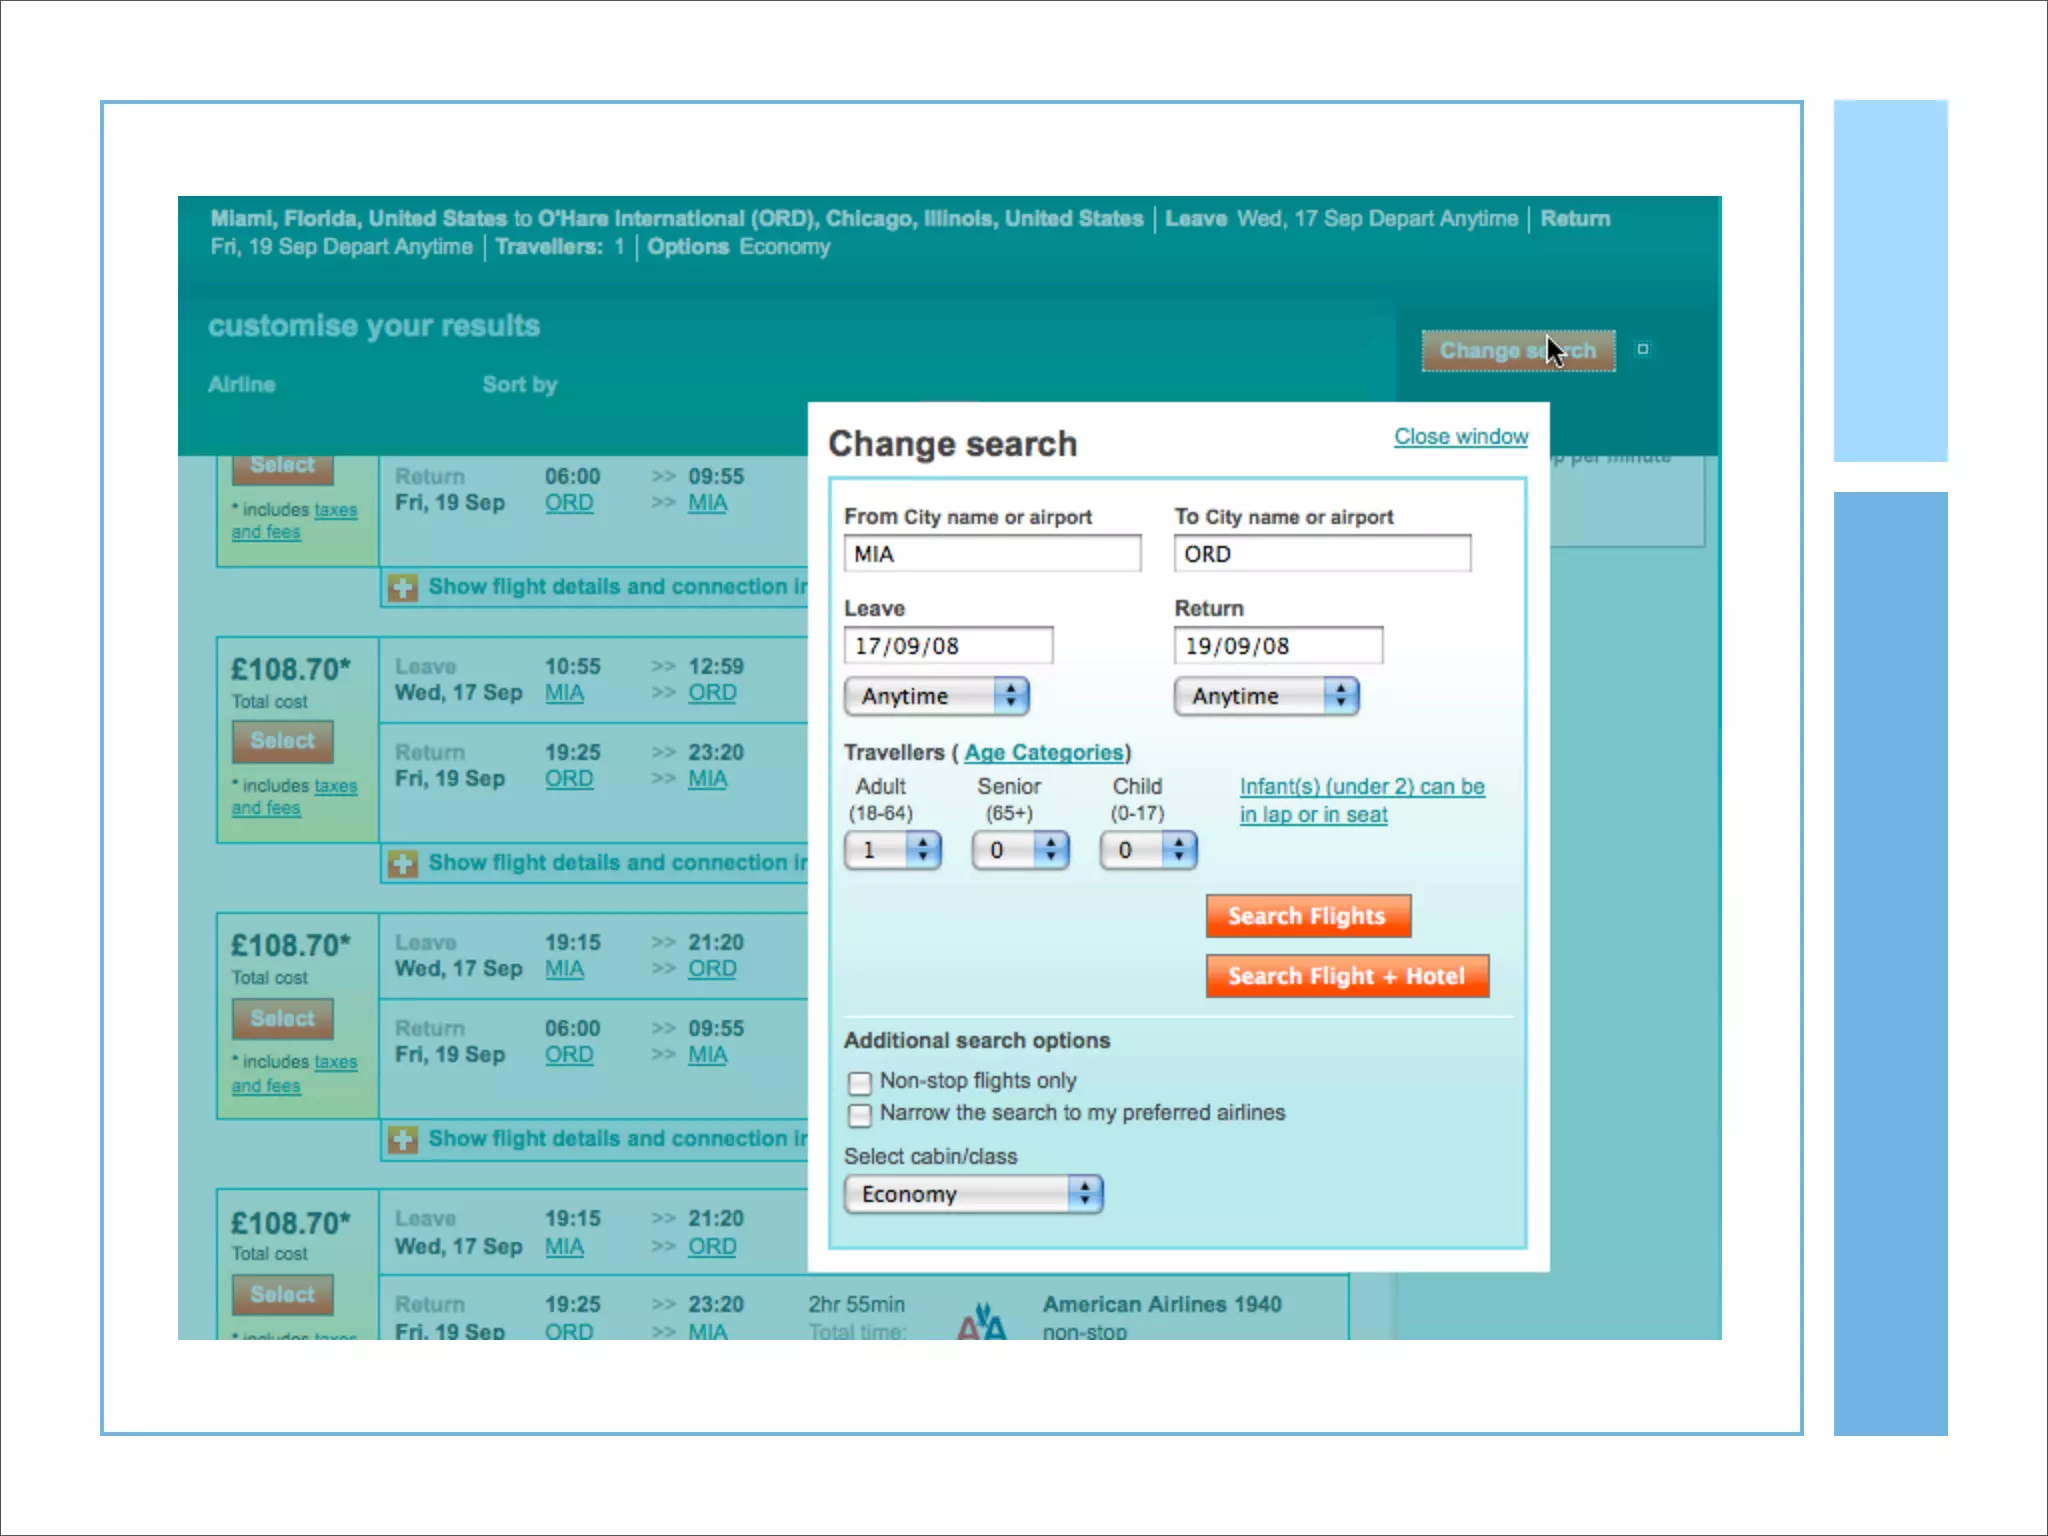2048x1536 pixels.
Task: Open the Return time Anytime dropdown
Action: 1267,696
